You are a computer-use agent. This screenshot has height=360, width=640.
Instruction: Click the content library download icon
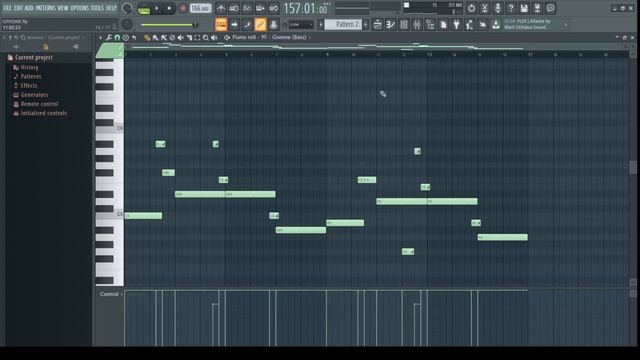(x=496, y=24)
